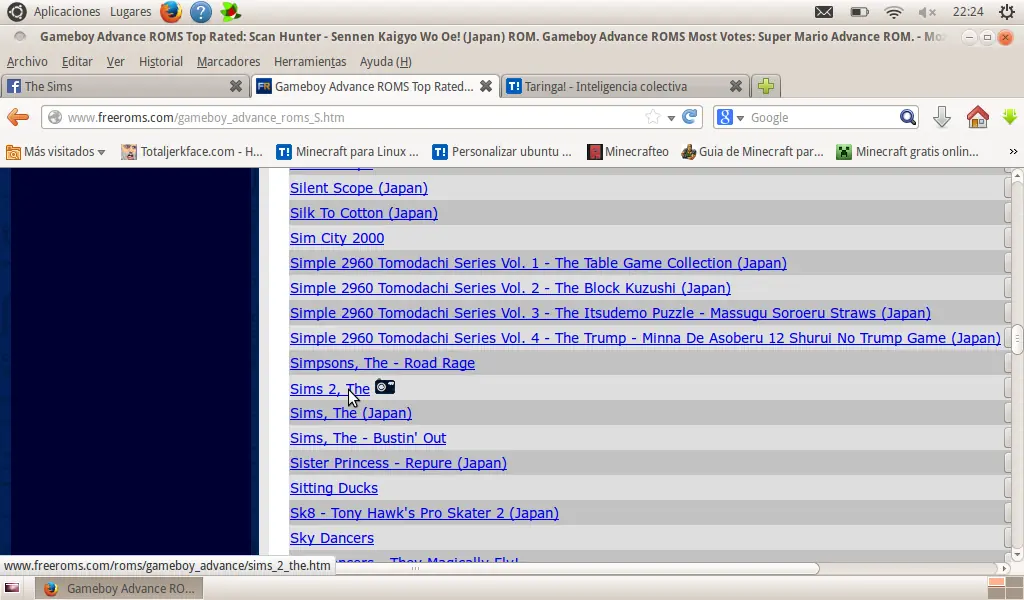Click the show desktop icon in bottom panel

pos(12,588)
